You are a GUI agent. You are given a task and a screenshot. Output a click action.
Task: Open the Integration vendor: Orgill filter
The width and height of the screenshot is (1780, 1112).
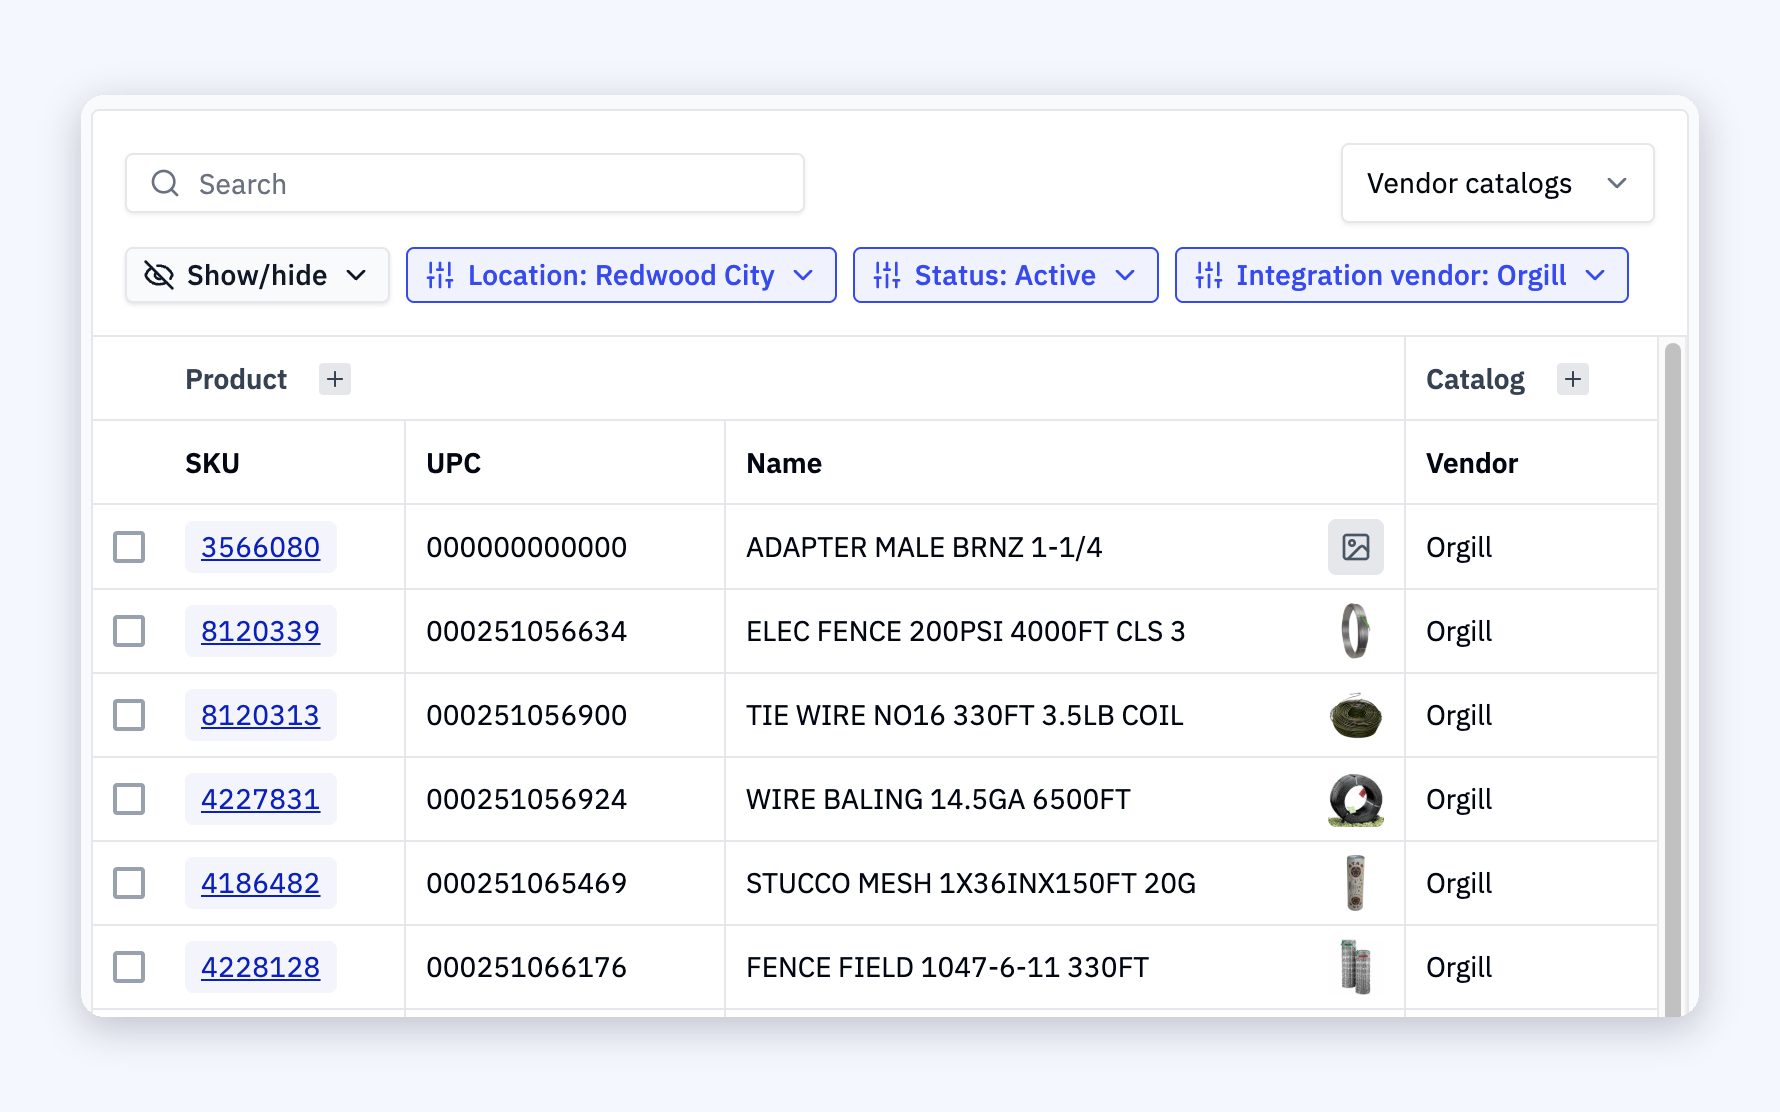[1401, 275]
